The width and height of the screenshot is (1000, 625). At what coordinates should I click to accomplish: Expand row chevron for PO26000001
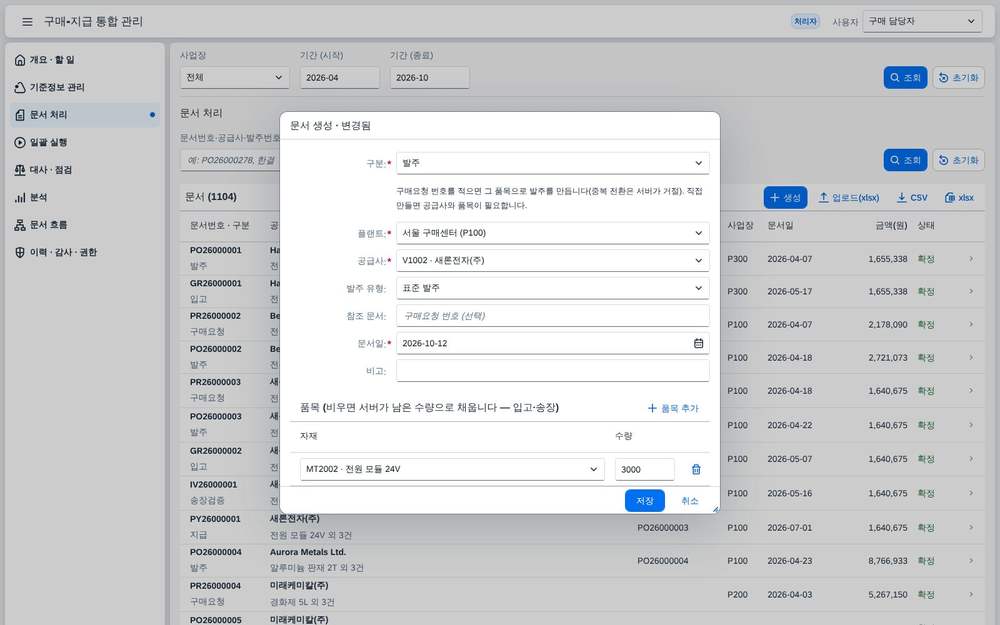(971, 258)
